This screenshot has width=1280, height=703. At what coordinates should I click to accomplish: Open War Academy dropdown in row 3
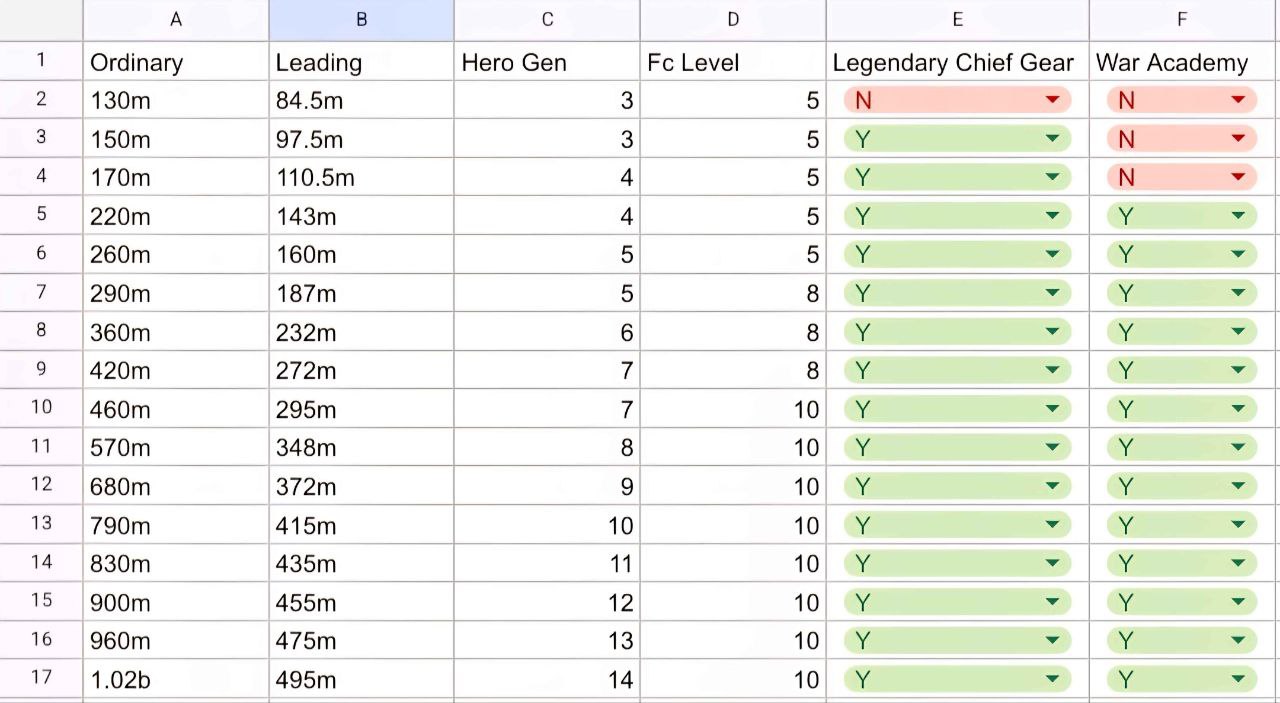pos(1181,139)
